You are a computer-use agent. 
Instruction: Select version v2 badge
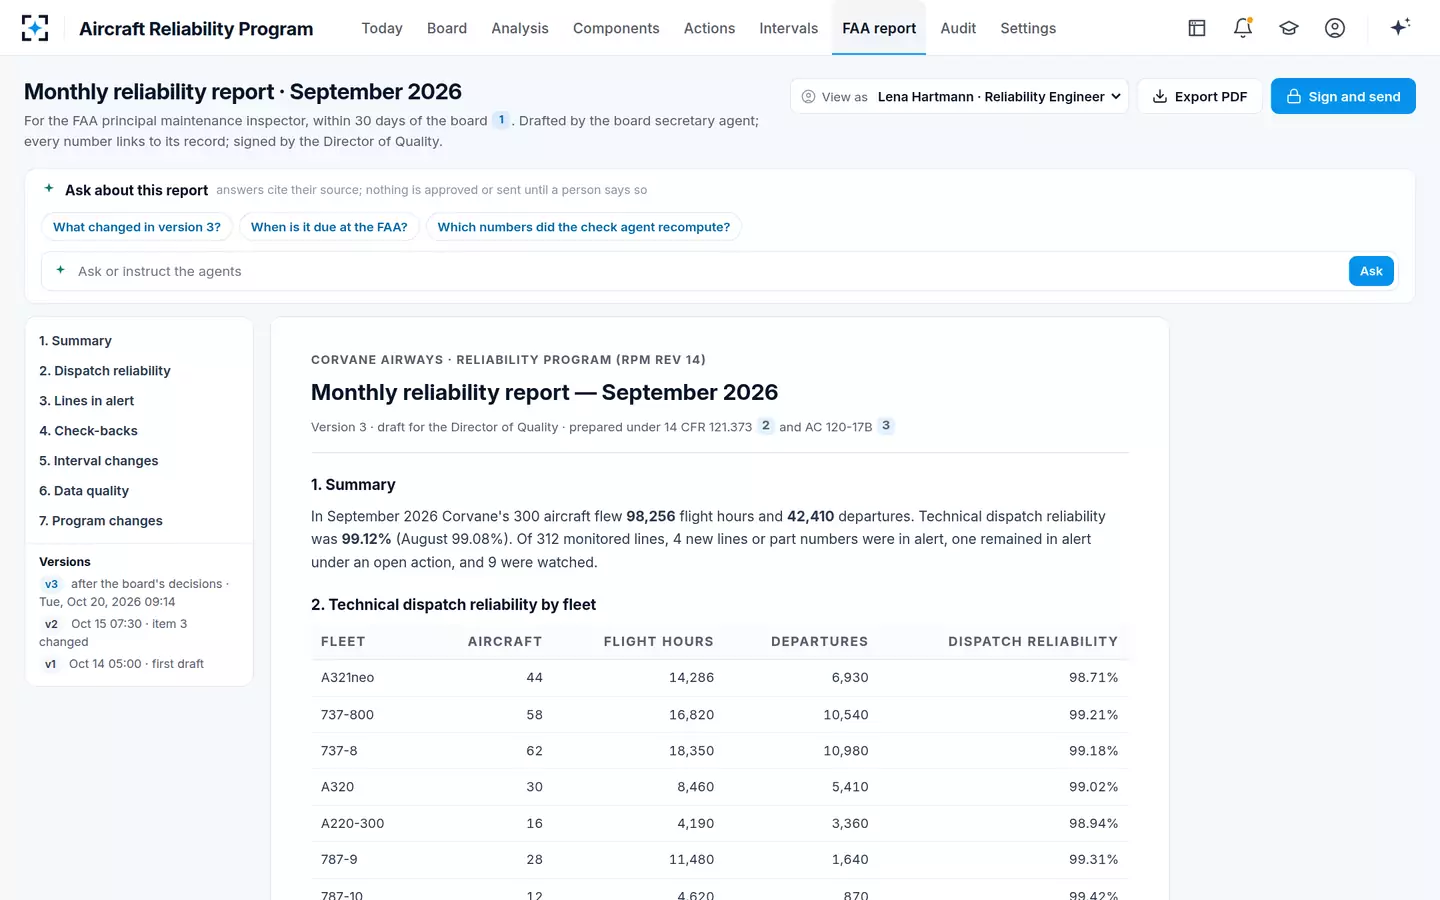[x=52, y=624]
